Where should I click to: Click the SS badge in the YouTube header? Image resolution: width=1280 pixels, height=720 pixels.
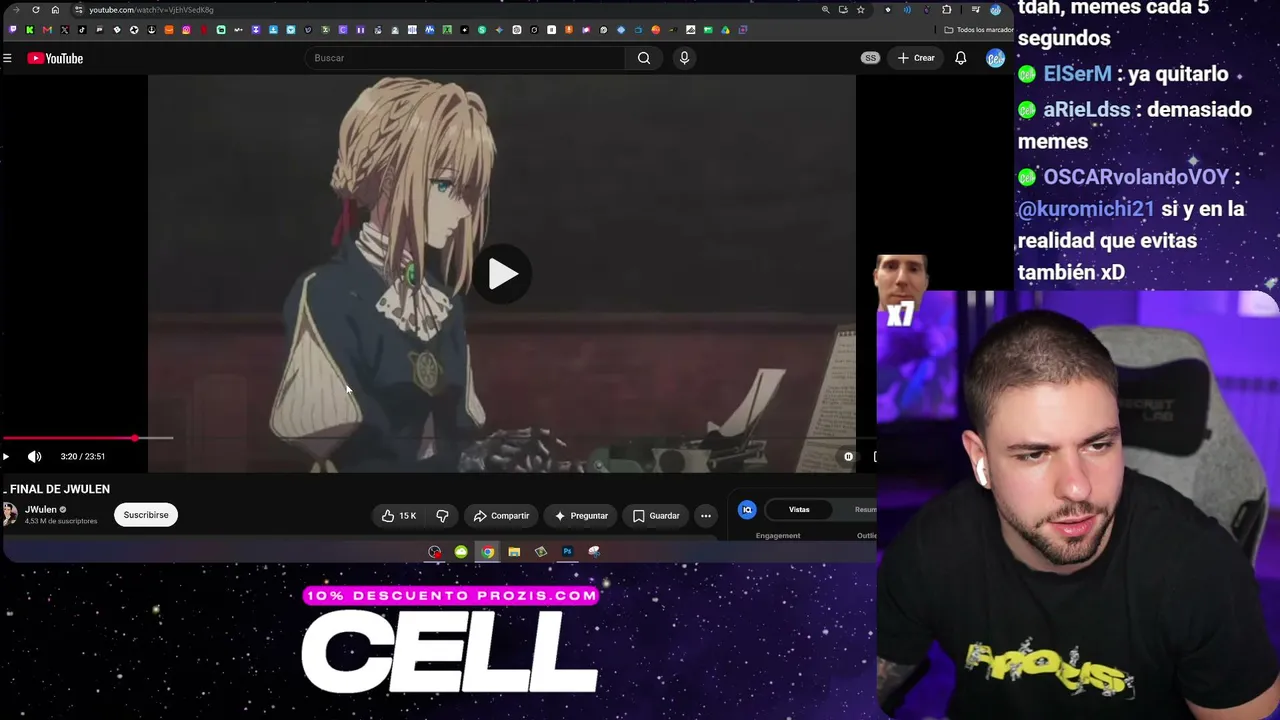(x=870, y=58)
